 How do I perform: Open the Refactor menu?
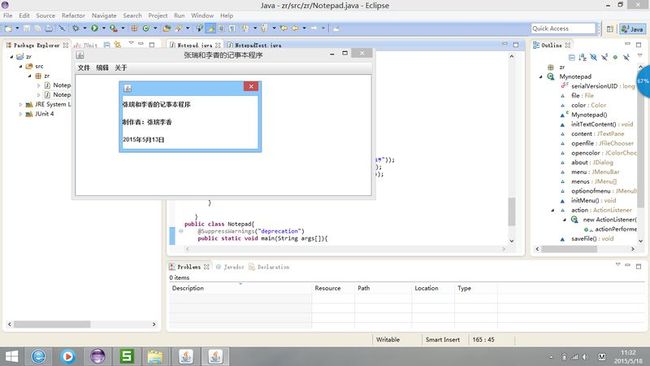click(73, 15)
